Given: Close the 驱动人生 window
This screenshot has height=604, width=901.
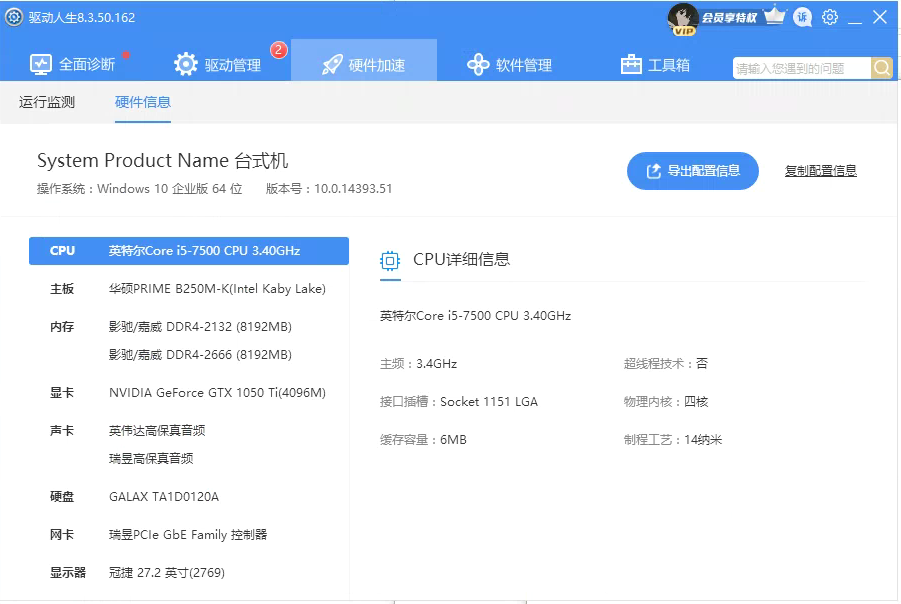Looking at the screenshot, I should [x=880, y=17].
